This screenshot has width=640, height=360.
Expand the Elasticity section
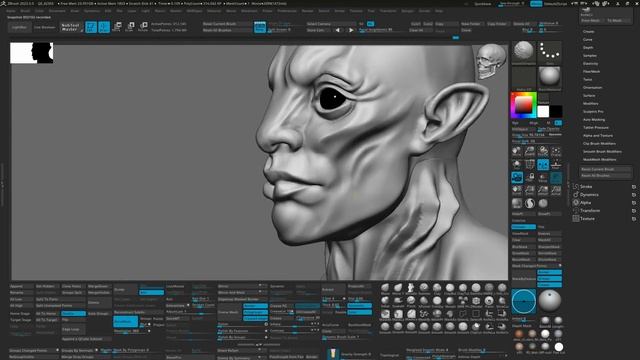(591, 64)
